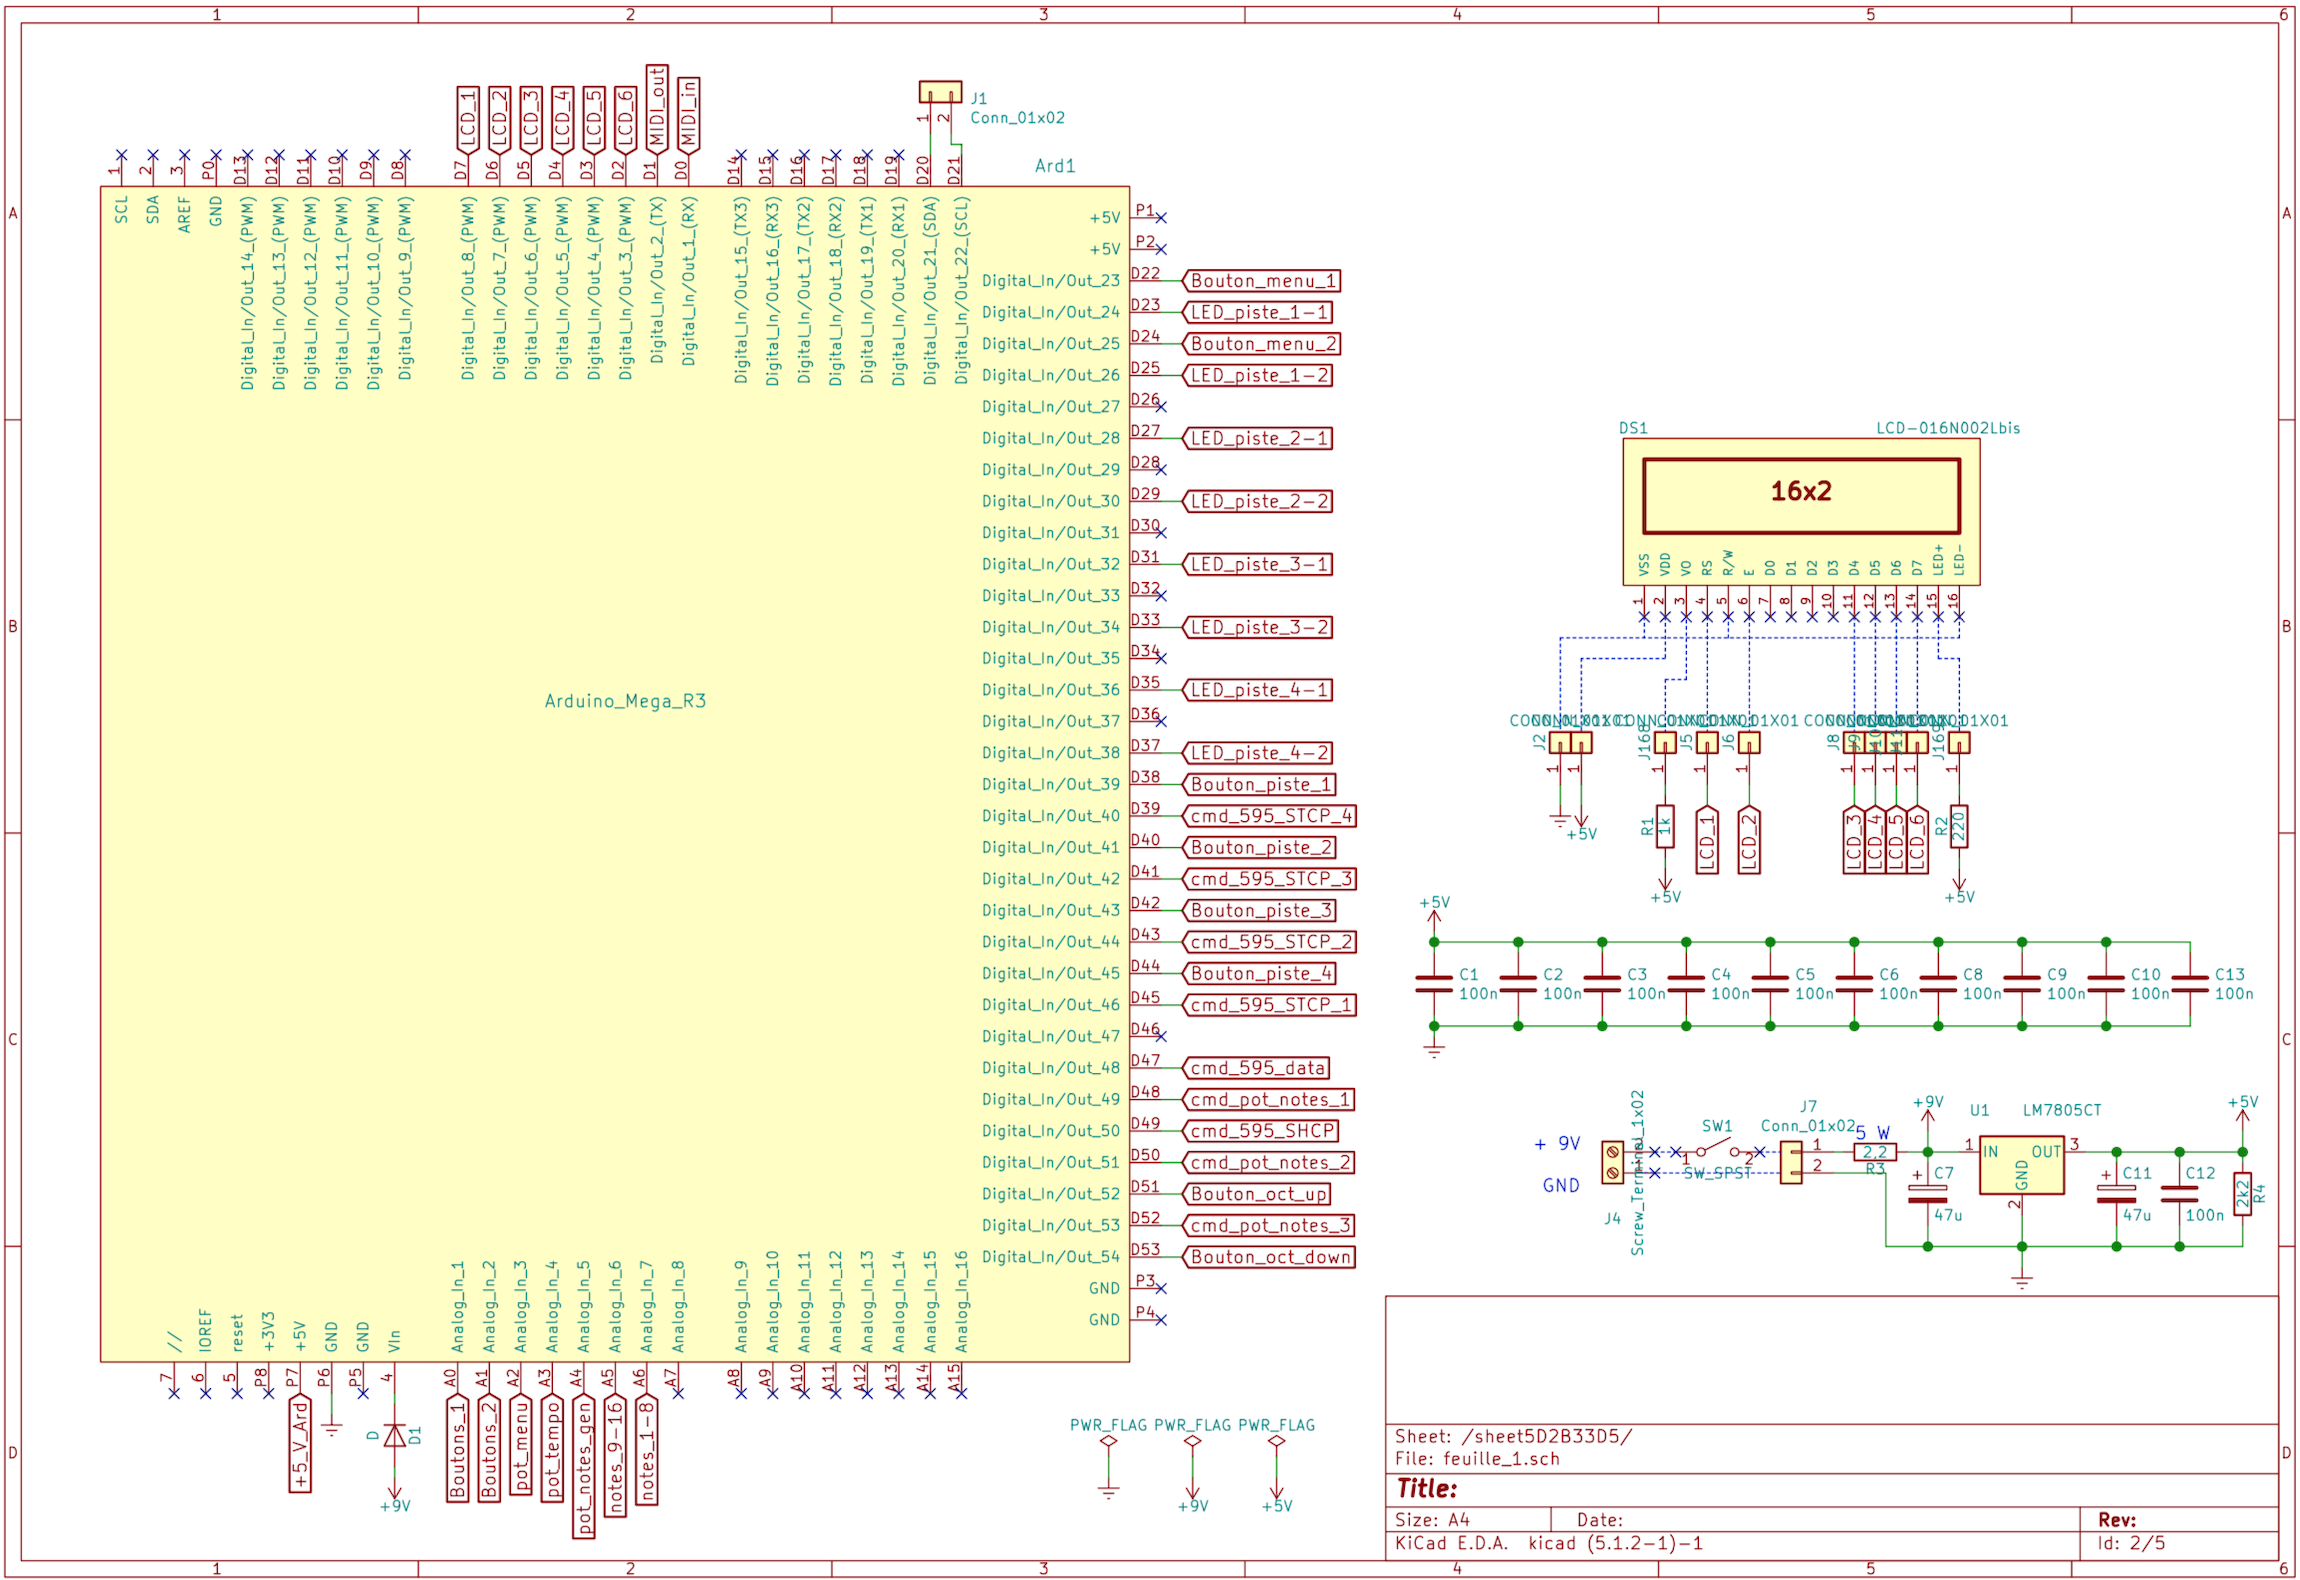Image resolution: width=2300 pixels, height=1580 pixels.
Task: Click the +5_V_Ard label
Action: tap(300, 1445)
